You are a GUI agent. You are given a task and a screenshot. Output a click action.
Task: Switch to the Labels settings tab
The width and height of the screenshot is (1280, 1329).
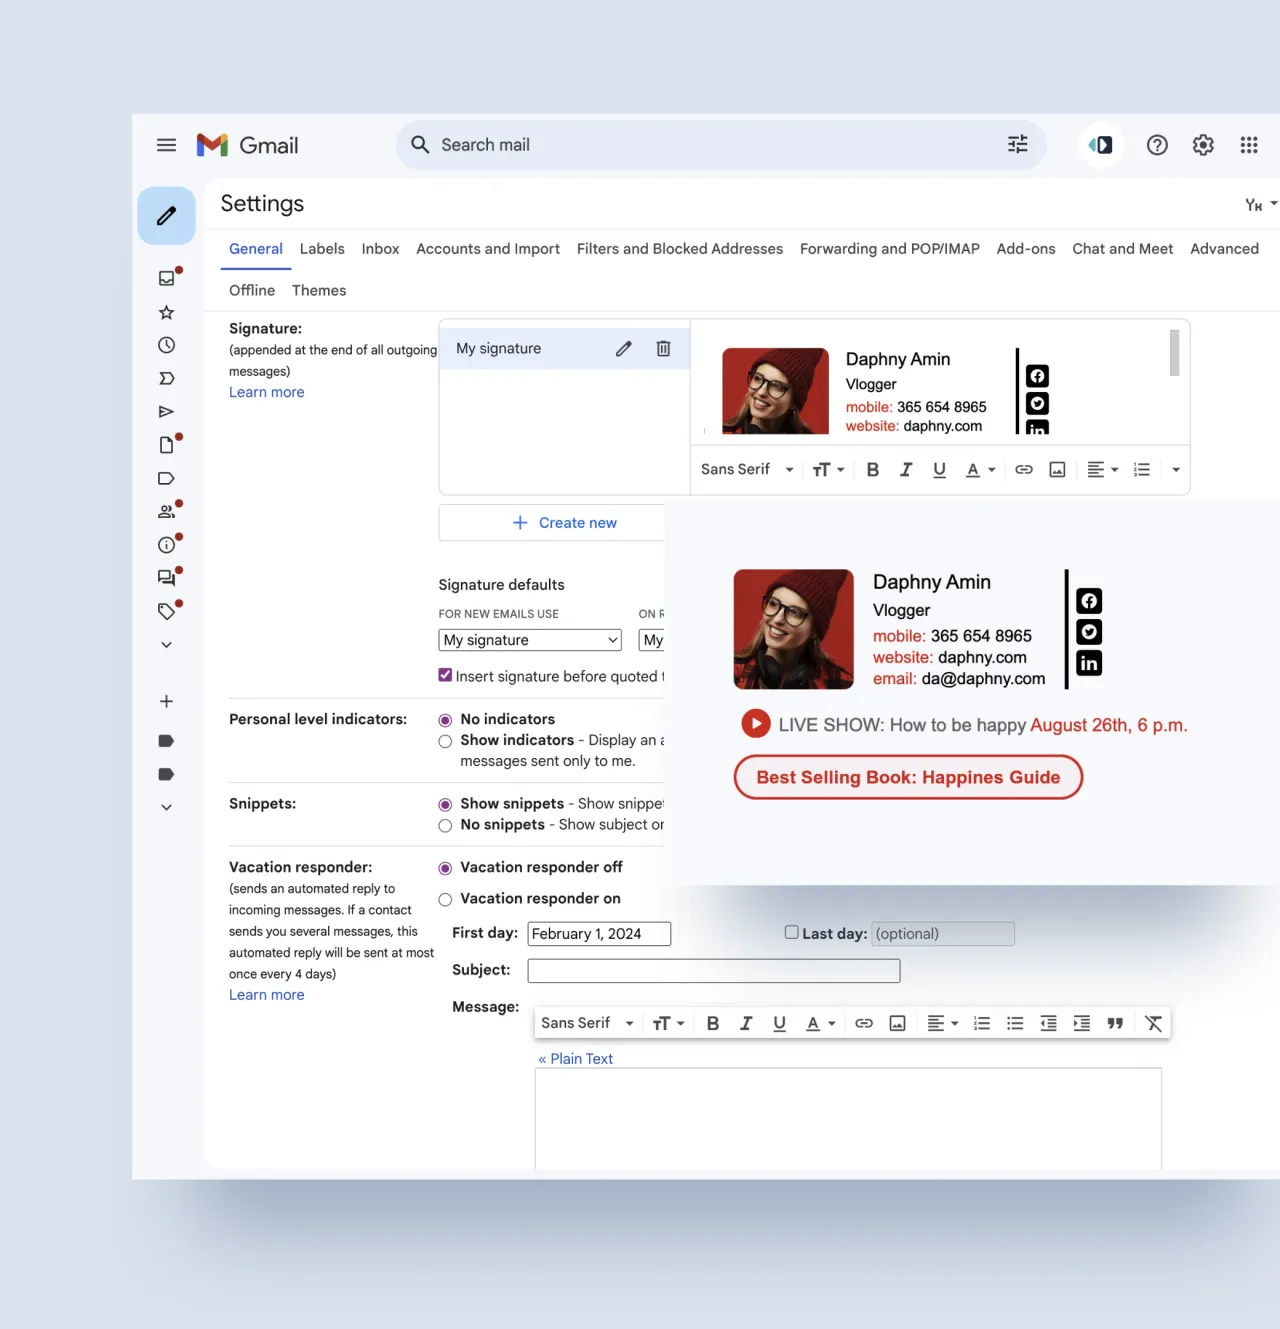[x=322, y=249]
